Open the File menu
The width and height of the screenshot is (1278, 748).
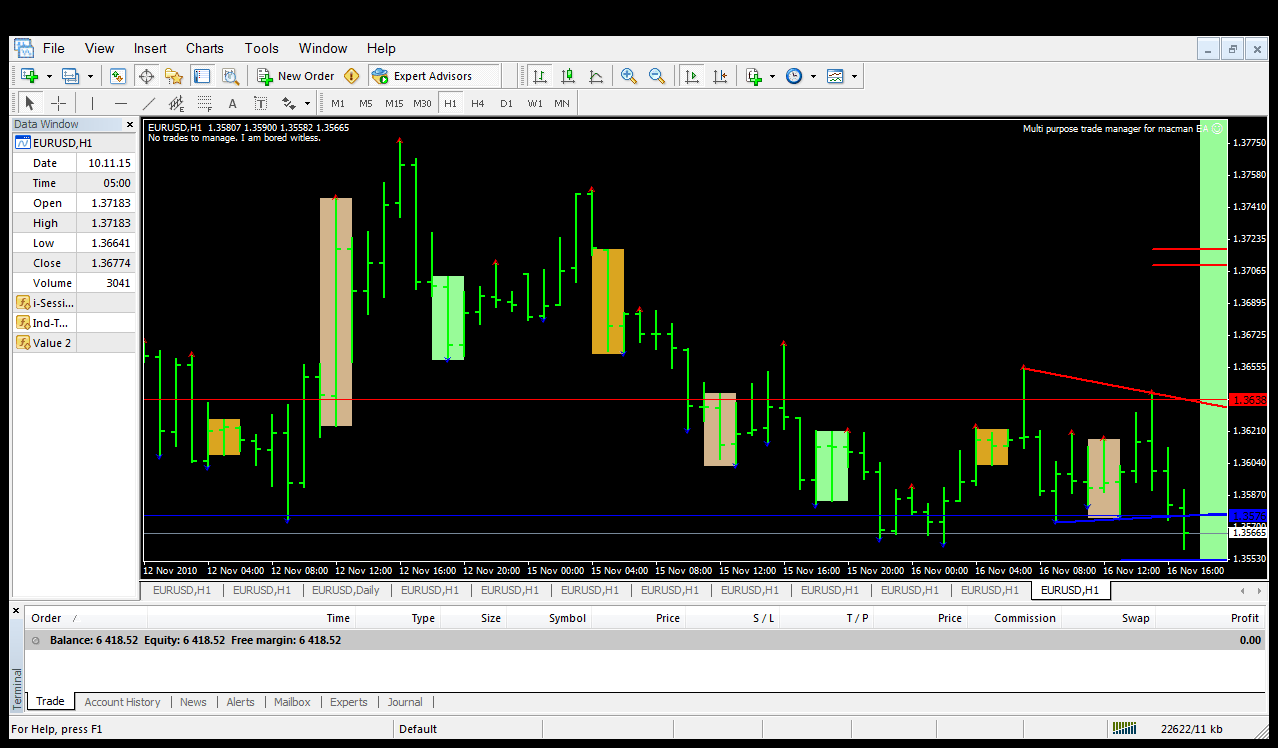[53, 48]
